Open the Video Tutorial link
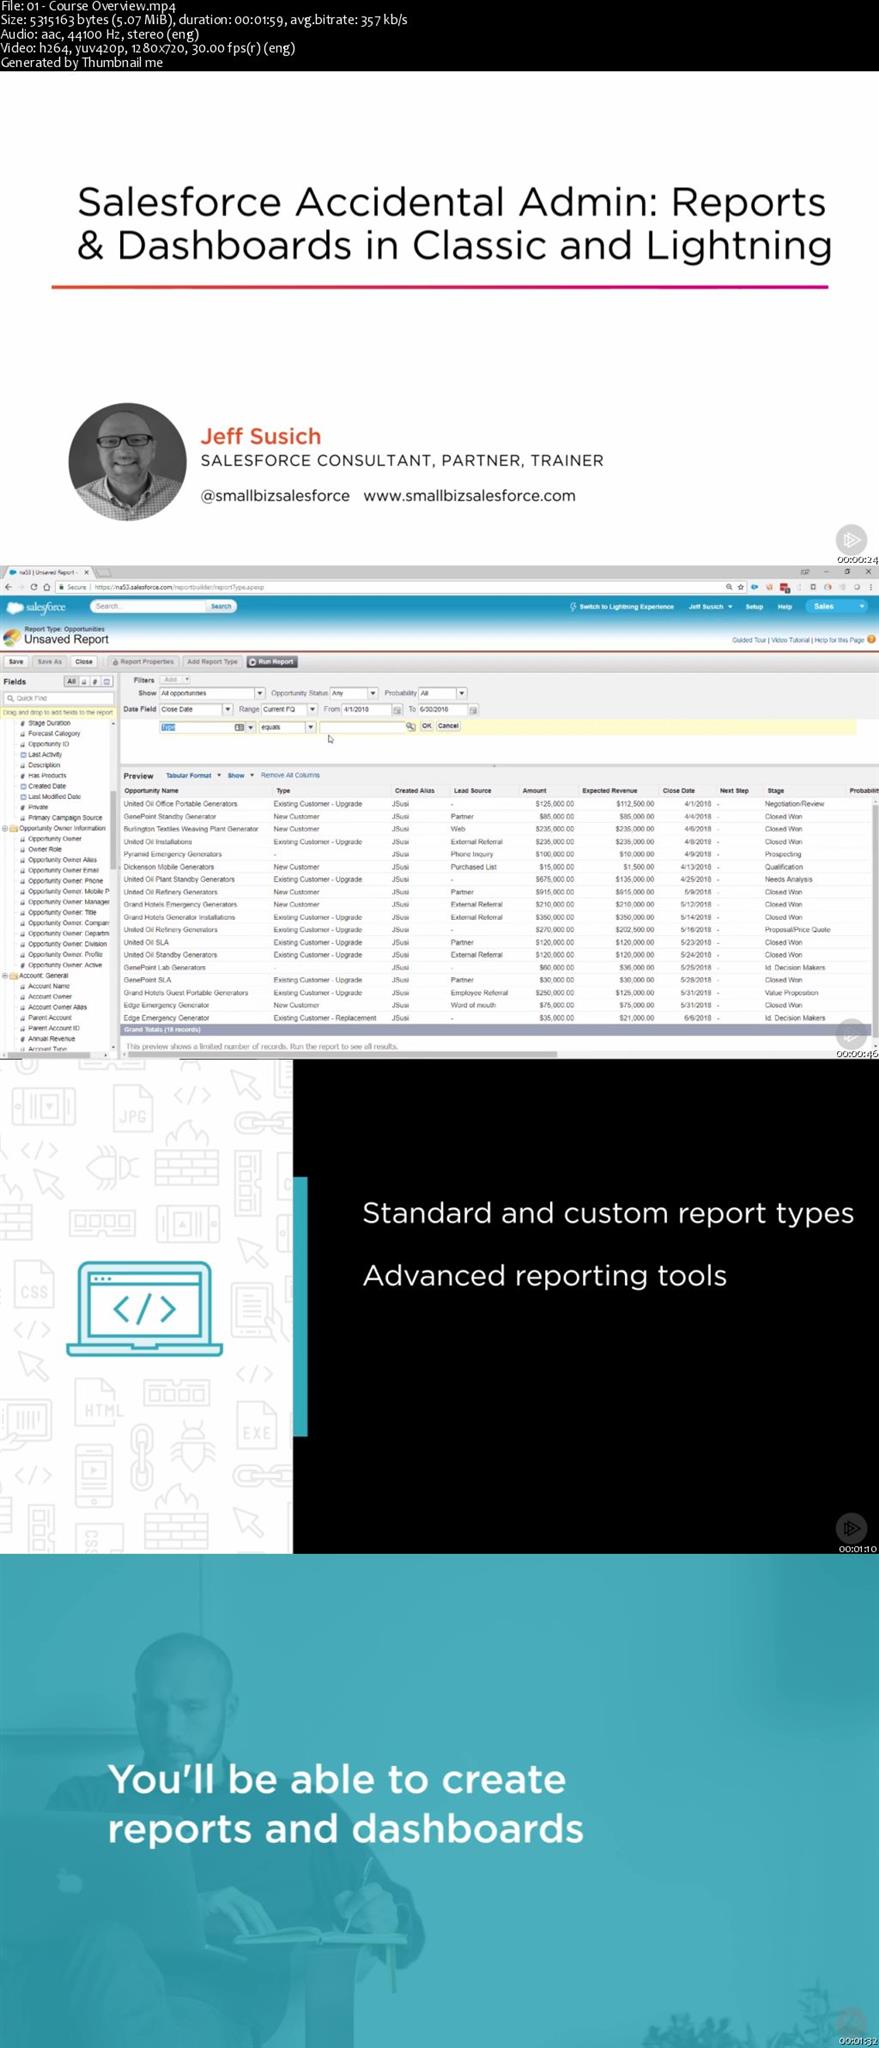Viewport: 879px width, 2048px height. tap(790, 639)
